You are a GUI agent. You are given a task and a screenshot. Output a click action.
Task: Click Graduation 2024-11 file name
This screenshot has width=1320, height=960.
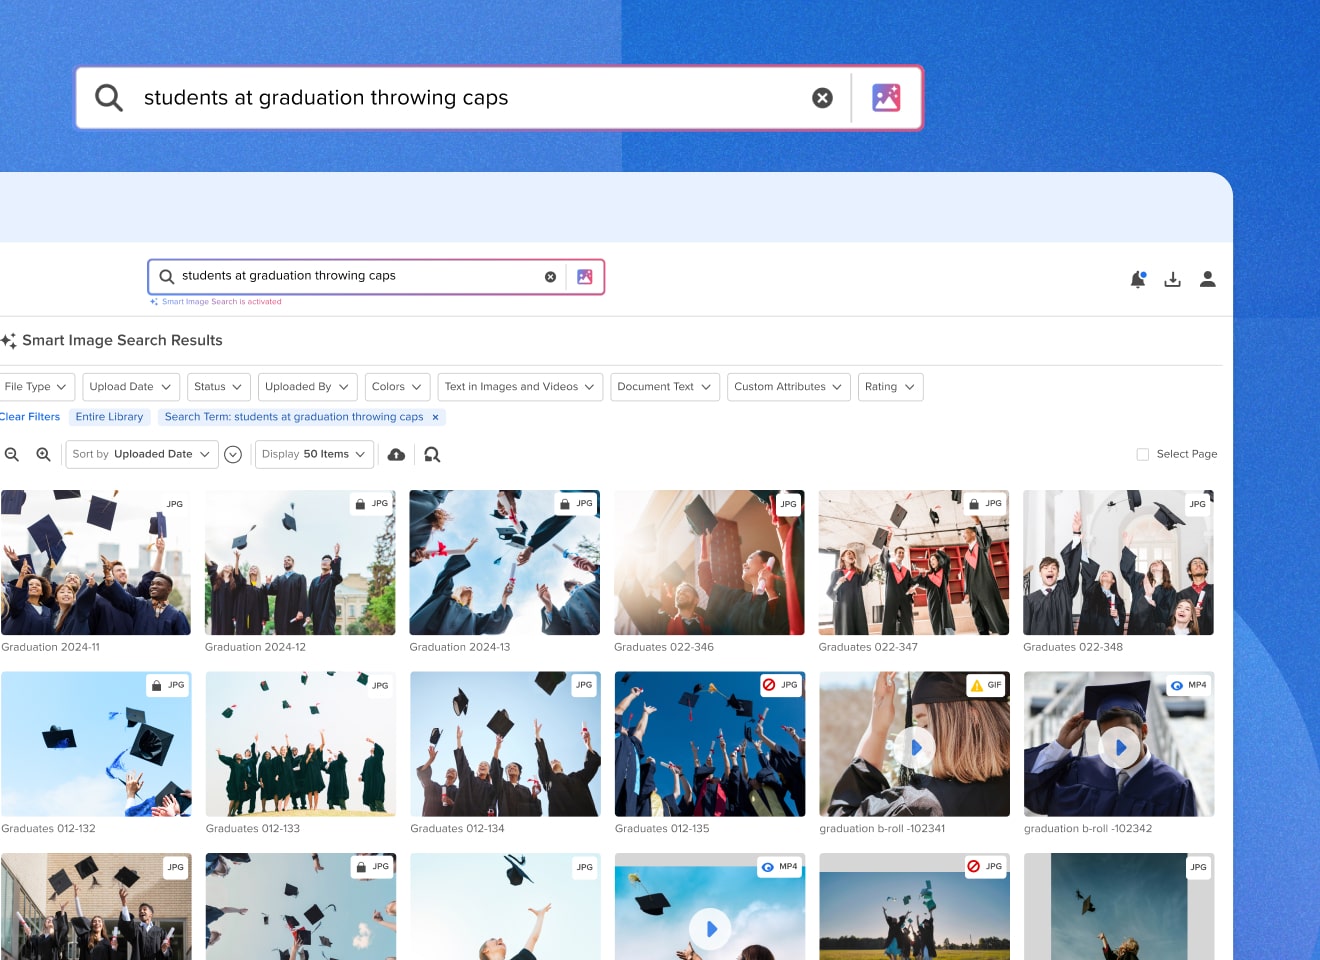point(50,648)
